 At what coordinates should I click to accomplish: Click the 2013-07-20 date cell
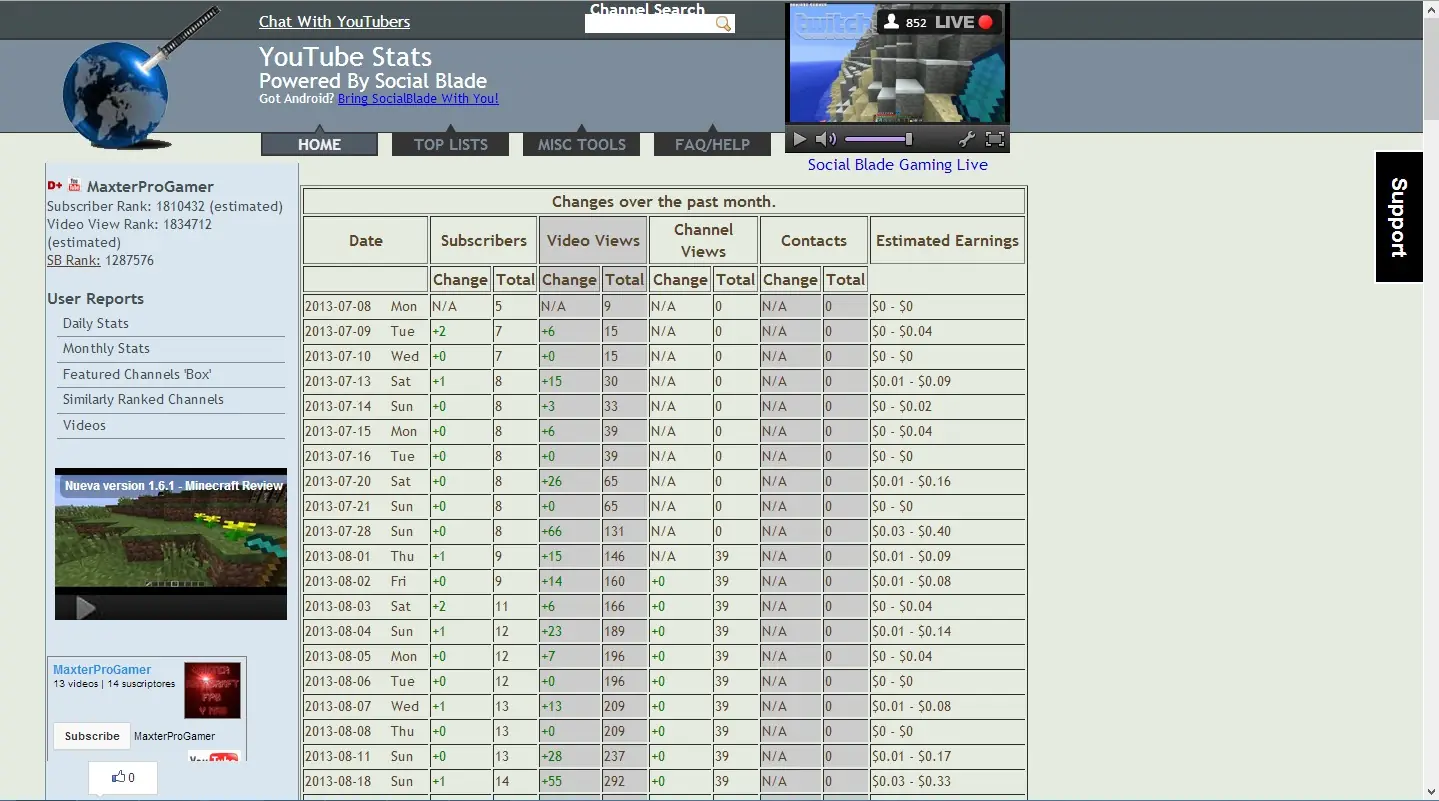tap(365, 481)
